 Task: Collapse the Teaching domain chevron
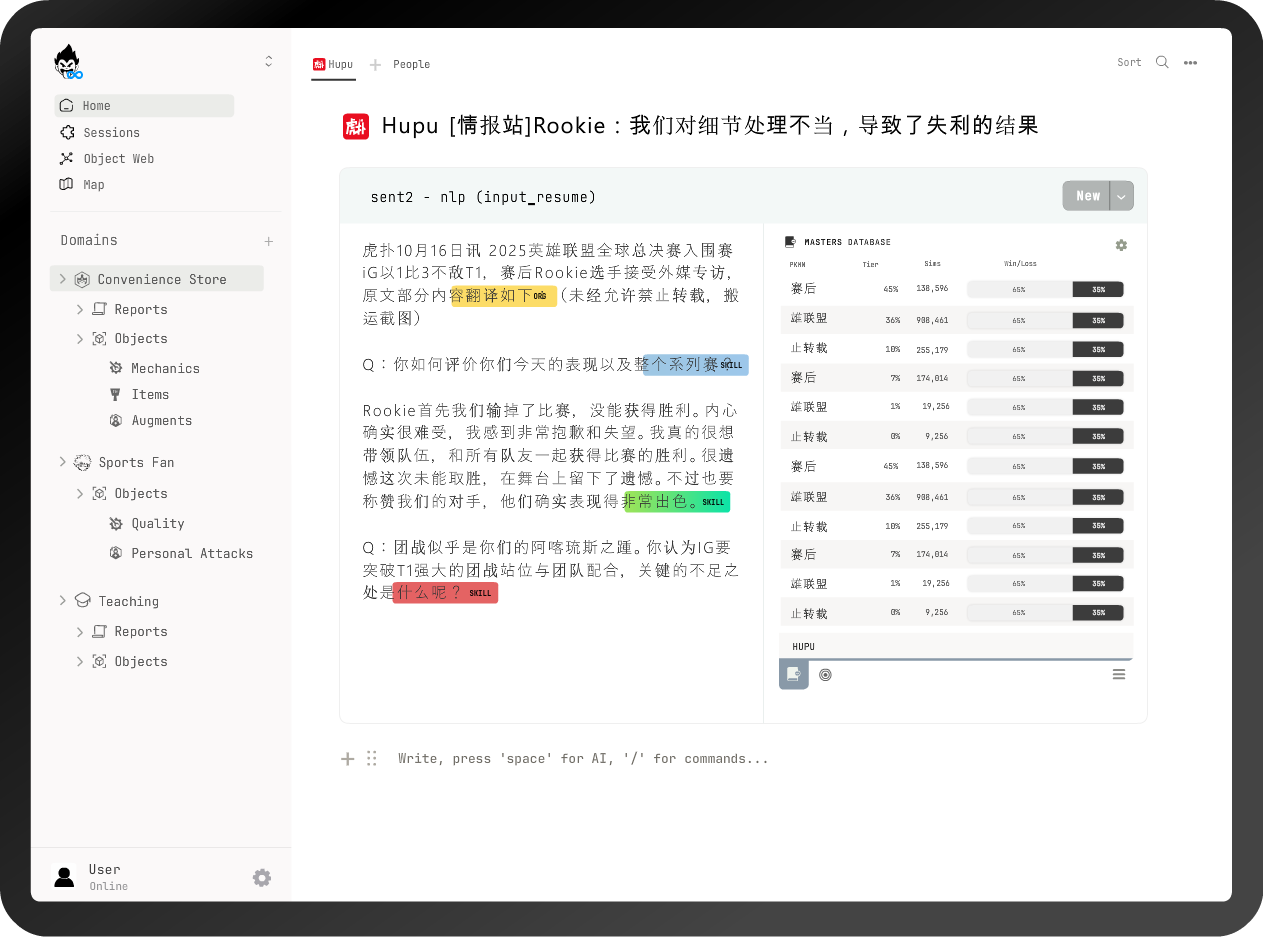tap(62, 601)
